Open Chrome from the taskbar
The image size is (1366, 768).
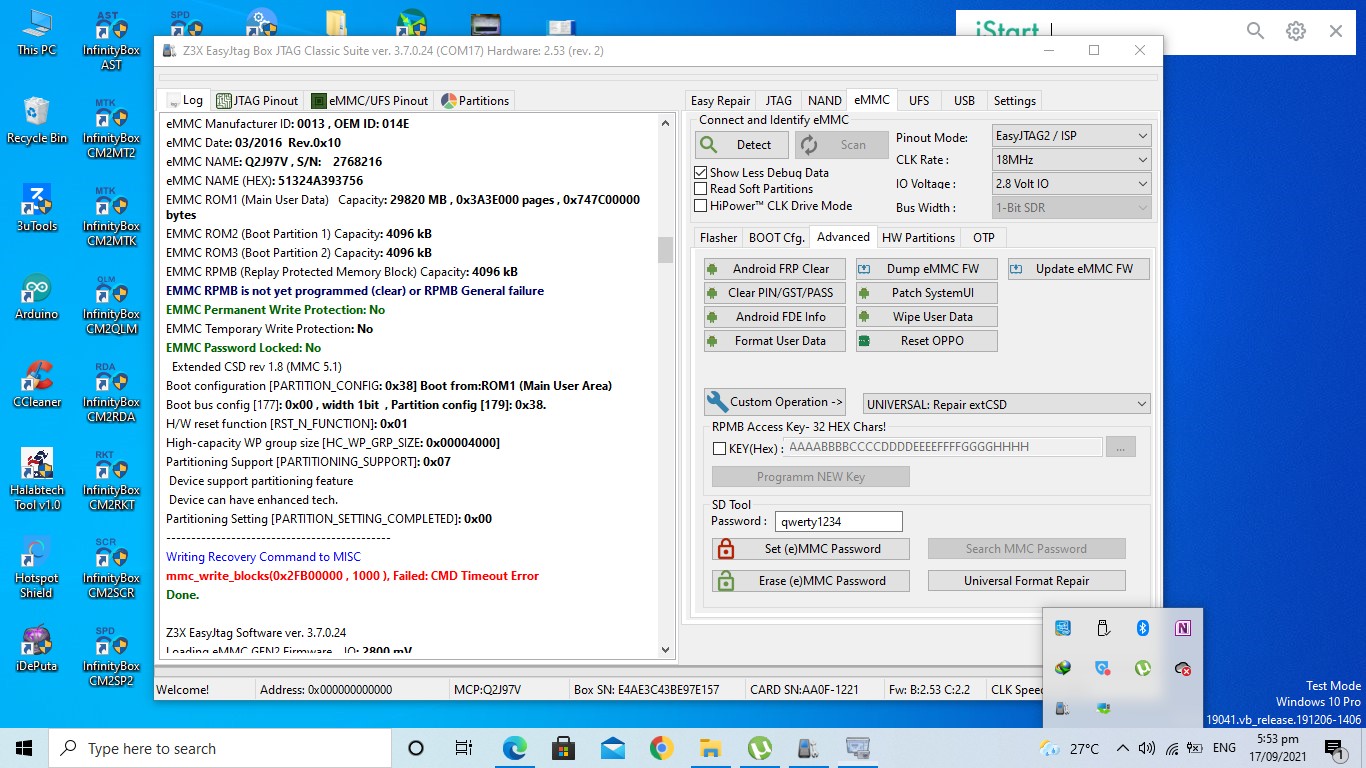coord(661,748)
